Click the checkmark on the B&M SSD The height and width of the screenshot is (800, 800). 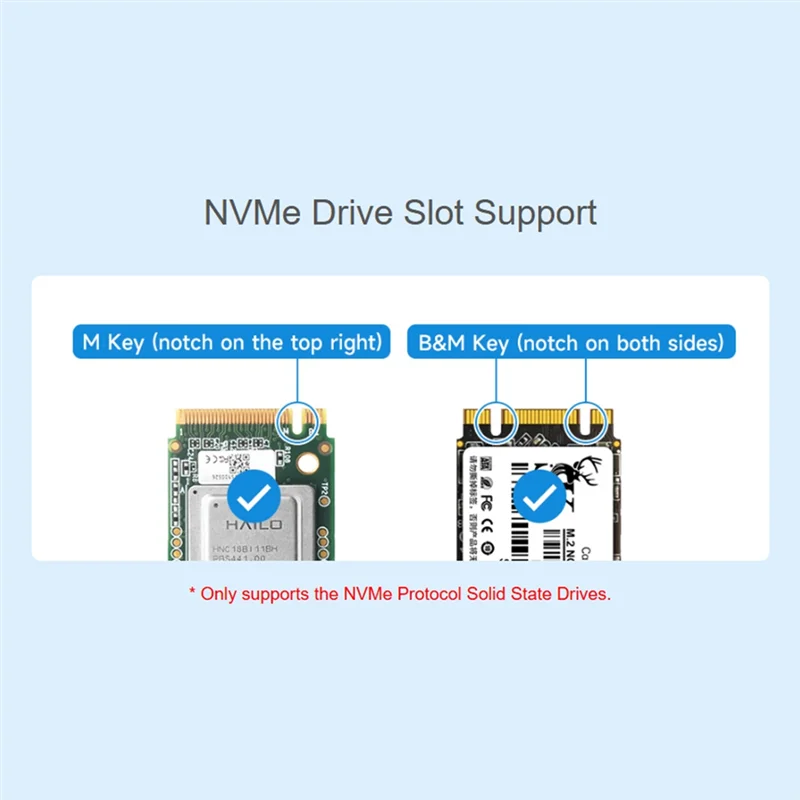tap(539, 496)
